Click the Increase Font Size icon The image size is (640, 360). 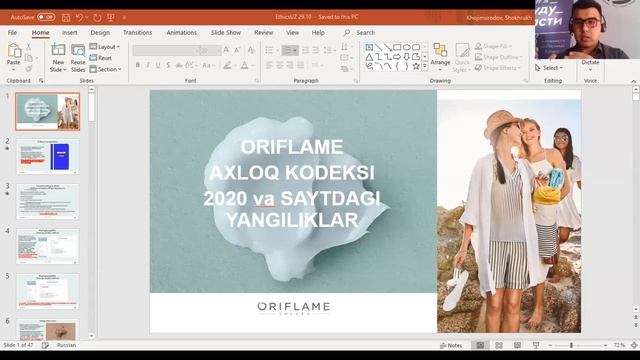[x=226, y=50]
